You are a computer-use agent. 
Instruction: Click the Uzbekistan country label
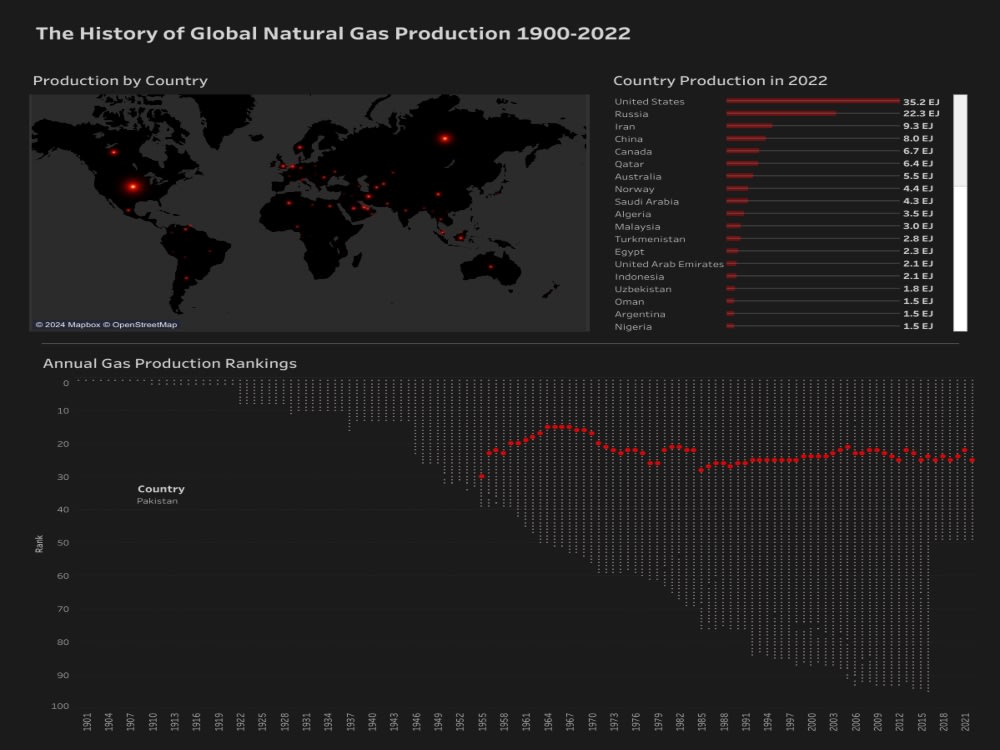643,289
